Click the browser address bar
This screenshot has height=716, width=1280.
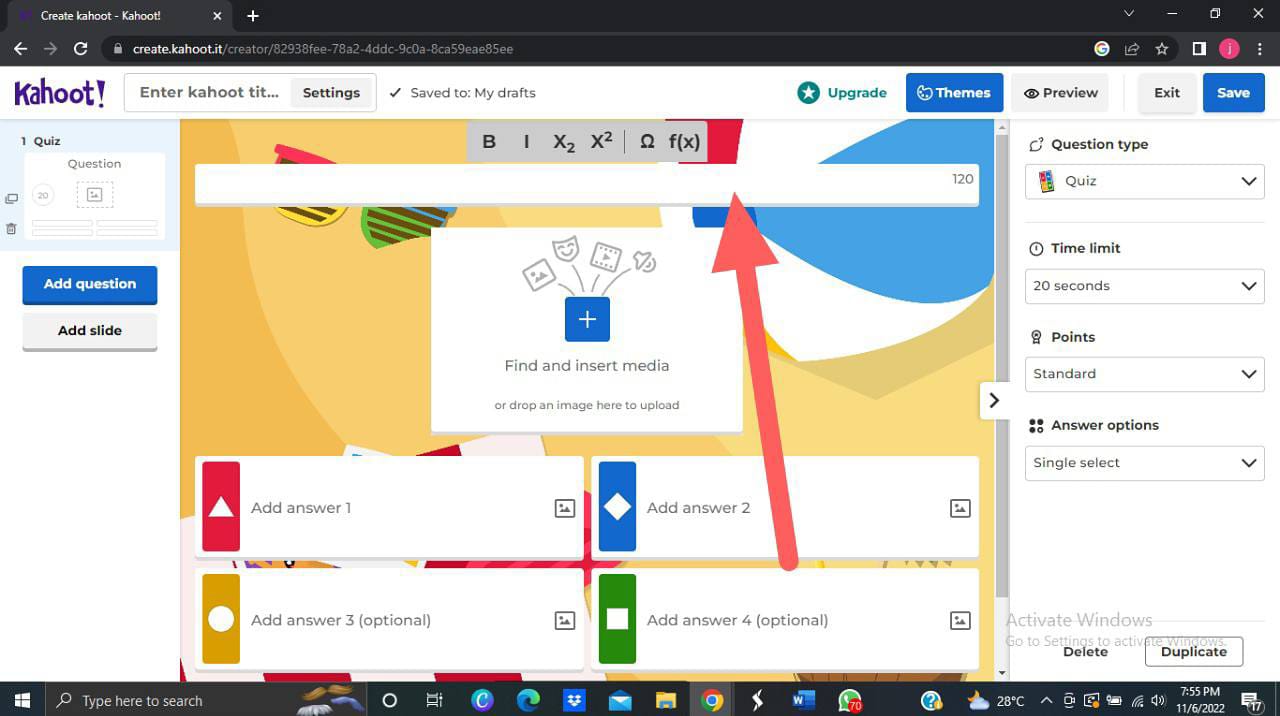(598, 48)
